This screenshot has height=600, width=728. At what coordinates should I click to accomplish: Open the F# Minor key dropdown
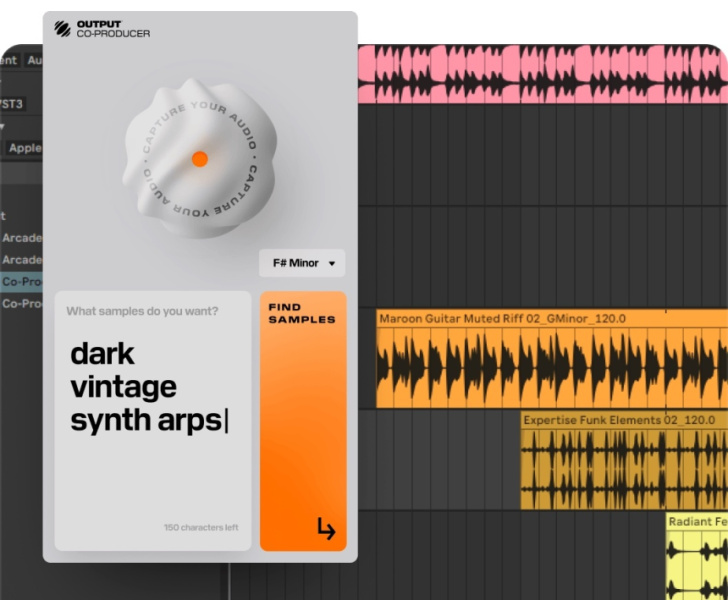pos(302,263)
